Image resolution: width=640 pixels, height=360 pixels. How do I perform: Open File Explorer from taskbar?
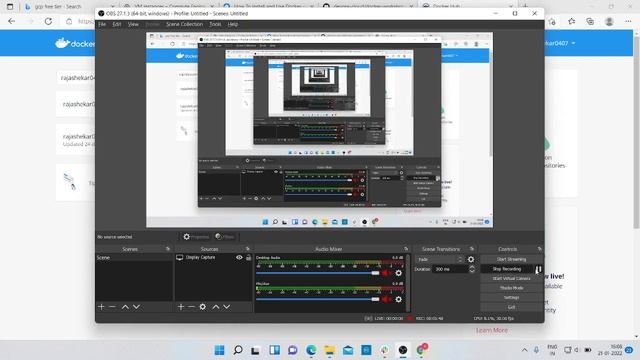(x=329, y=350)
